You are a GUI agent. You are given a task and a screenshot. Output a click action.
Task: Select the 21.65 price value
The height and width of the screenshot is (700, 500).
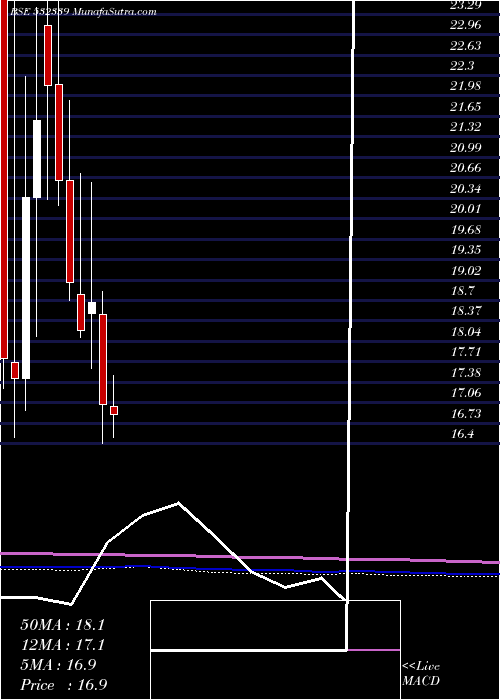[x=466, y=107]
